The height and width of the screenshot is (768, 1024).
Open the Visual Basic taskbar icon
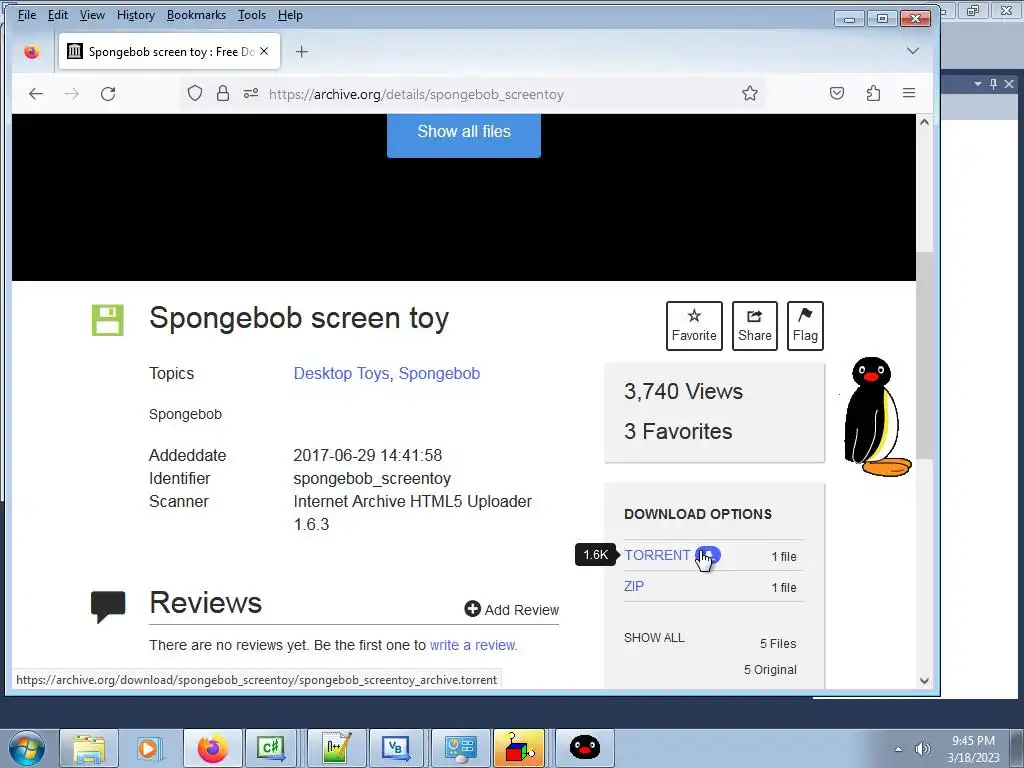(396, 748)
